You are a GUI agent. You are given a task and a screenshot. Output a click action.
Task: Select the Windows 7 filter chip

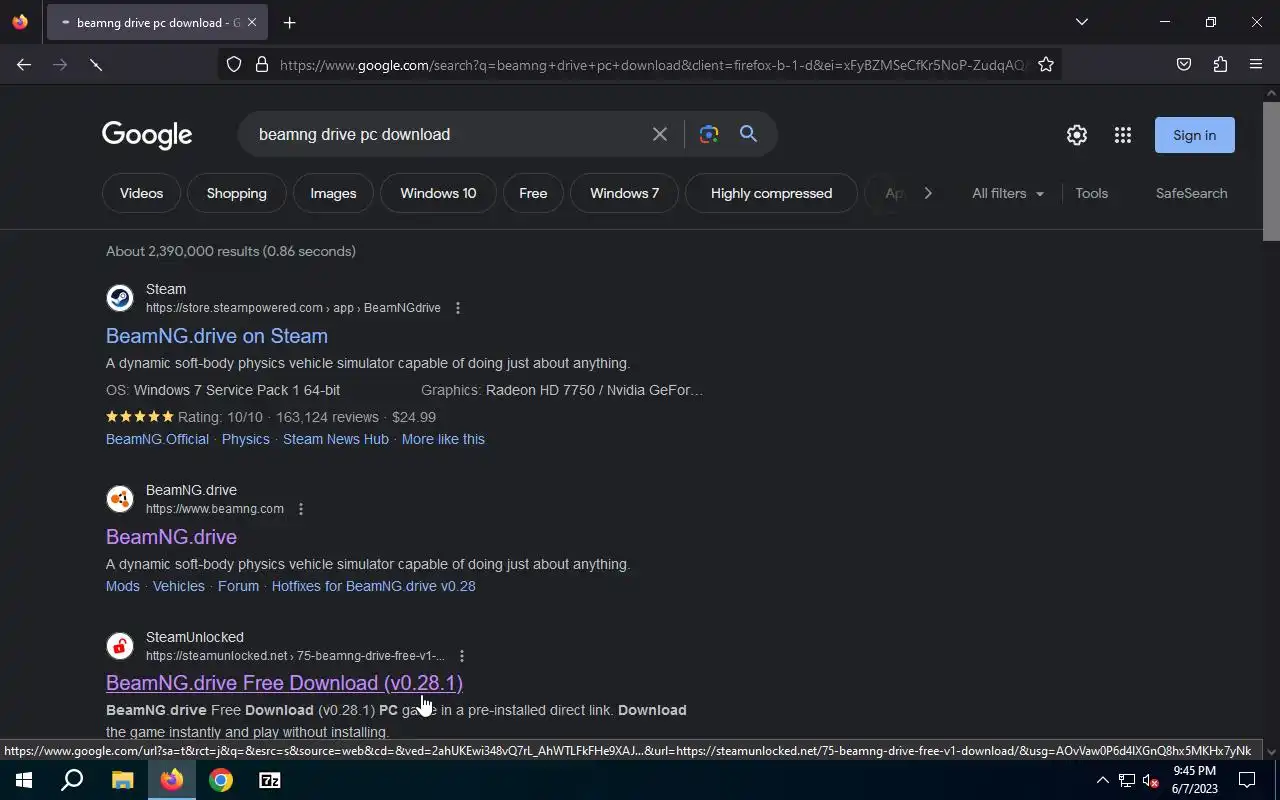click(624, 193)
